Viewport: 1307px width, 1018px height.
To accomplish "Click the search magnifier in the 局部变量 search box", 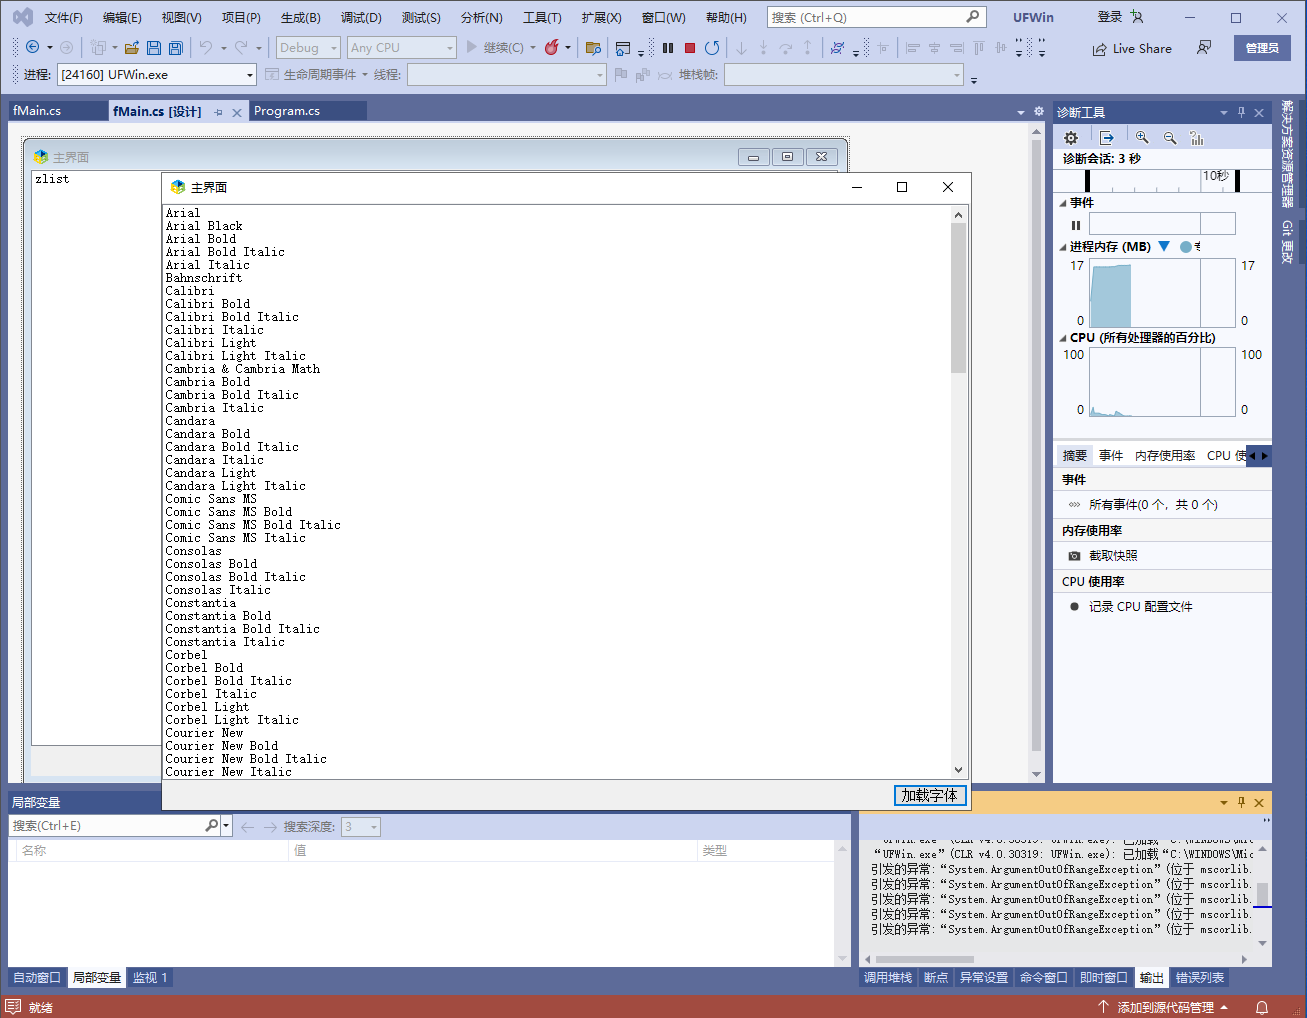I will click(211, 826).
